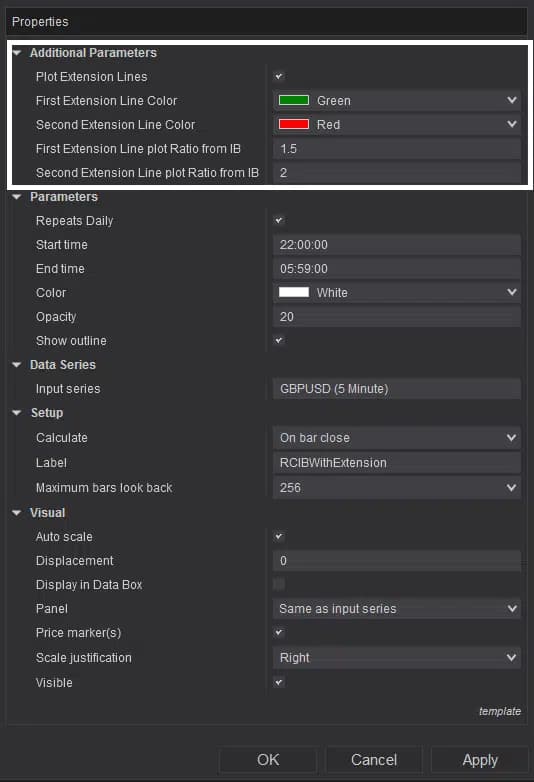Toggle the Repeats Daily checkbox
Image resolution: width=534 pixels, height=782 pixels.
[x=279, y=220]
